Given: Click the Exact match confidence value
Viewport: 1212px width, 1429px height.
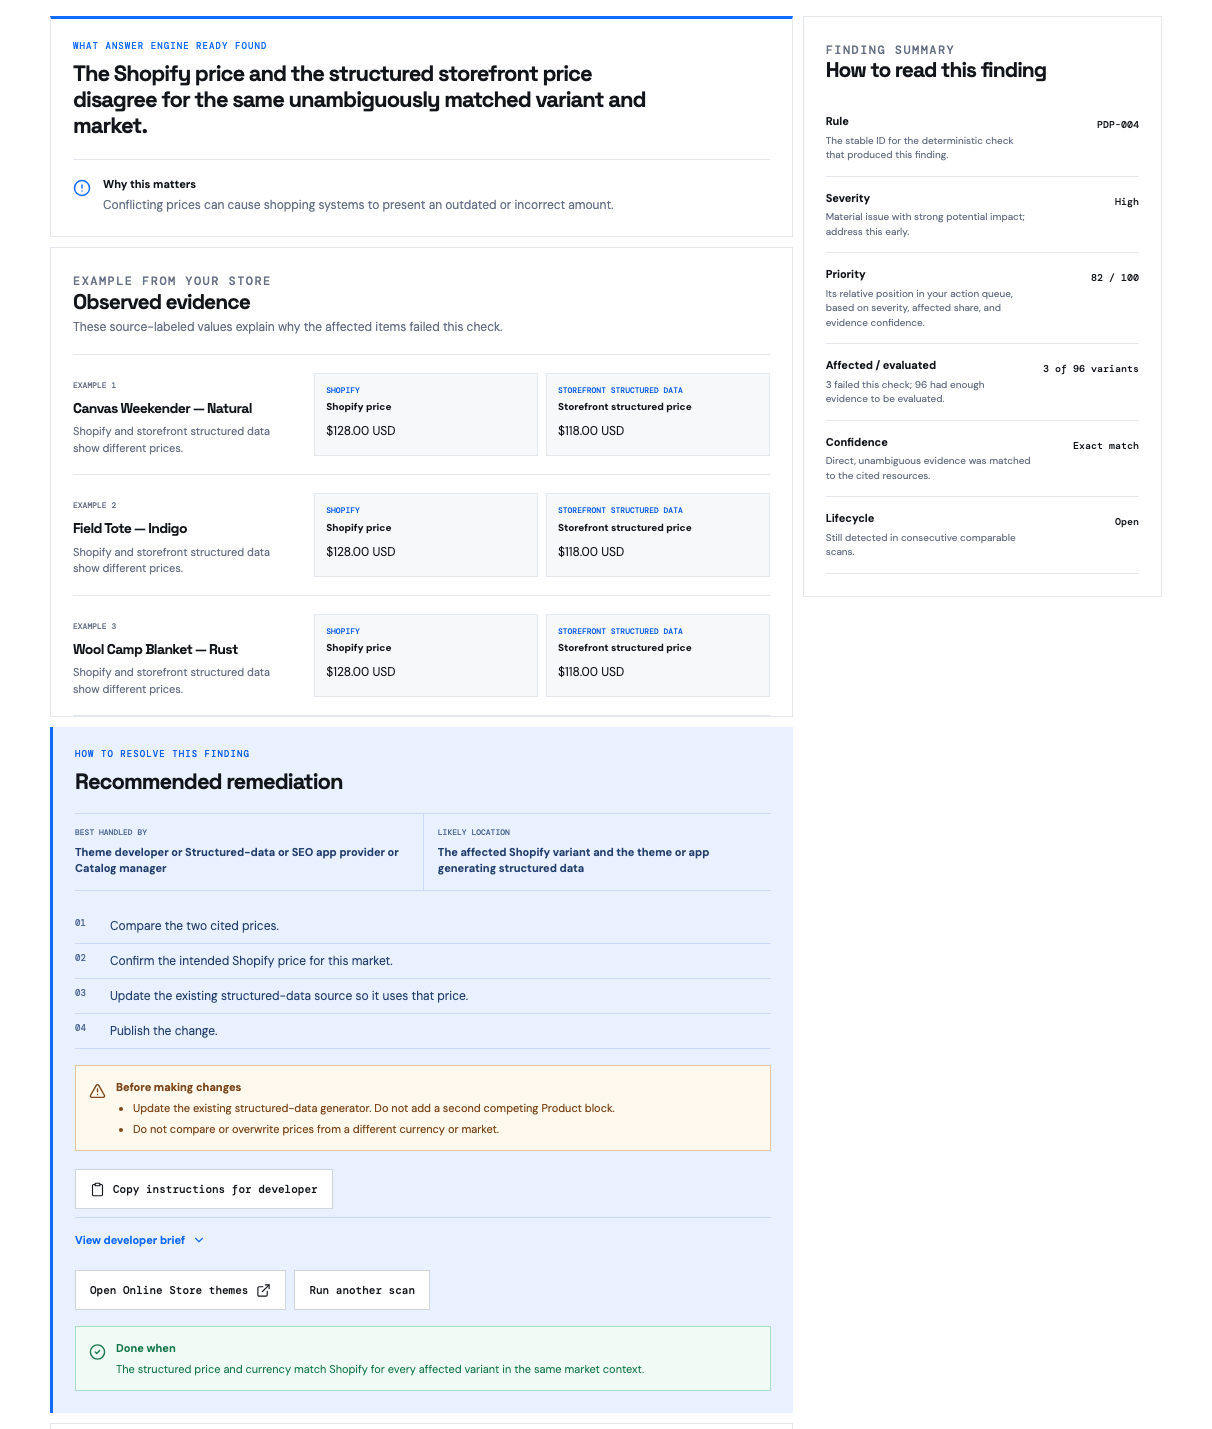Looking at the screenshot, I should (1105, 446).
